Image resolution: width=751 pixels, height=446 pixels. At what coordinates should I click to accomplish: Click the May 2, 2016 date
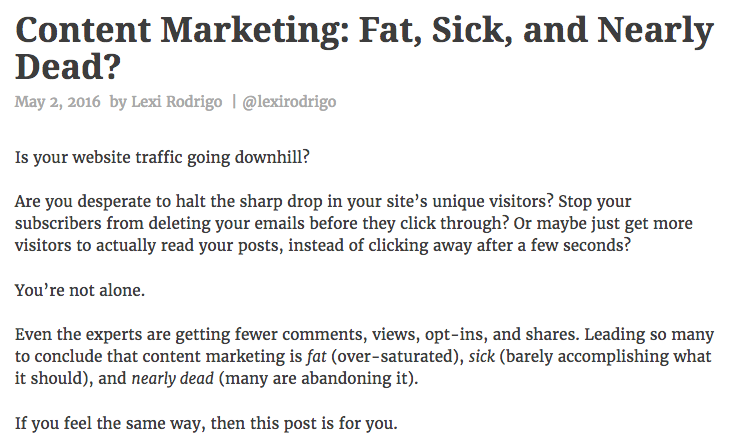click(57, 102)
